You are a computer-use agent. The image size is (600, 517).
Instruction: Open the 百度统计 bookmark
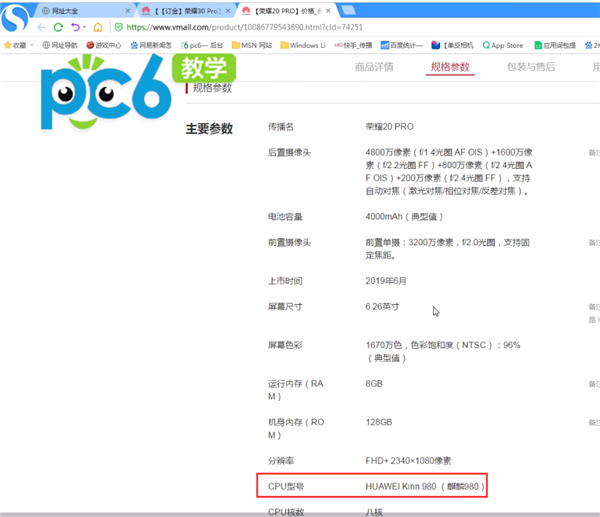[401, 45]
